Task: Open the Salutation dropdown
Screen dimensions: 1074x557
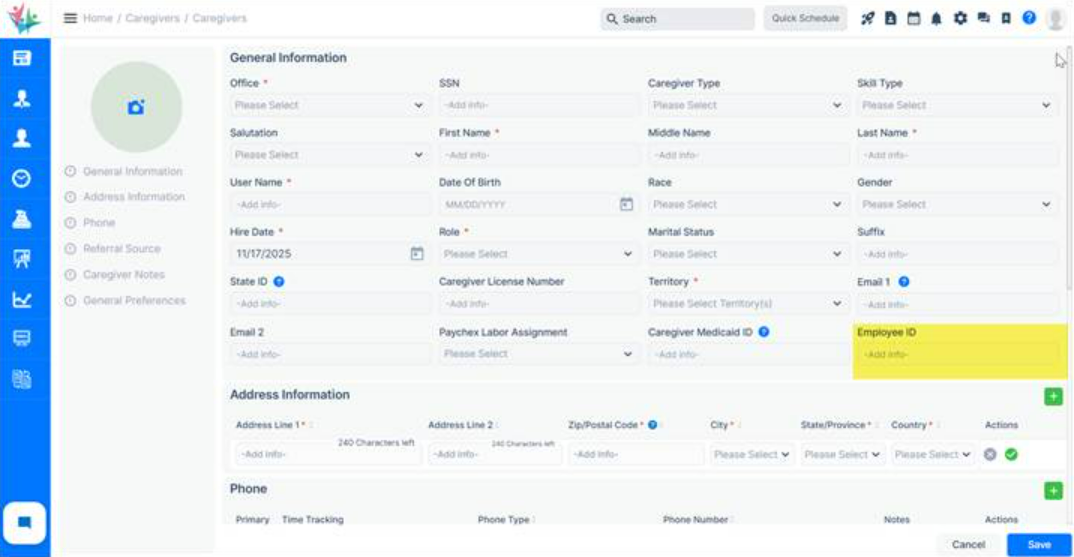Action: 329,155
